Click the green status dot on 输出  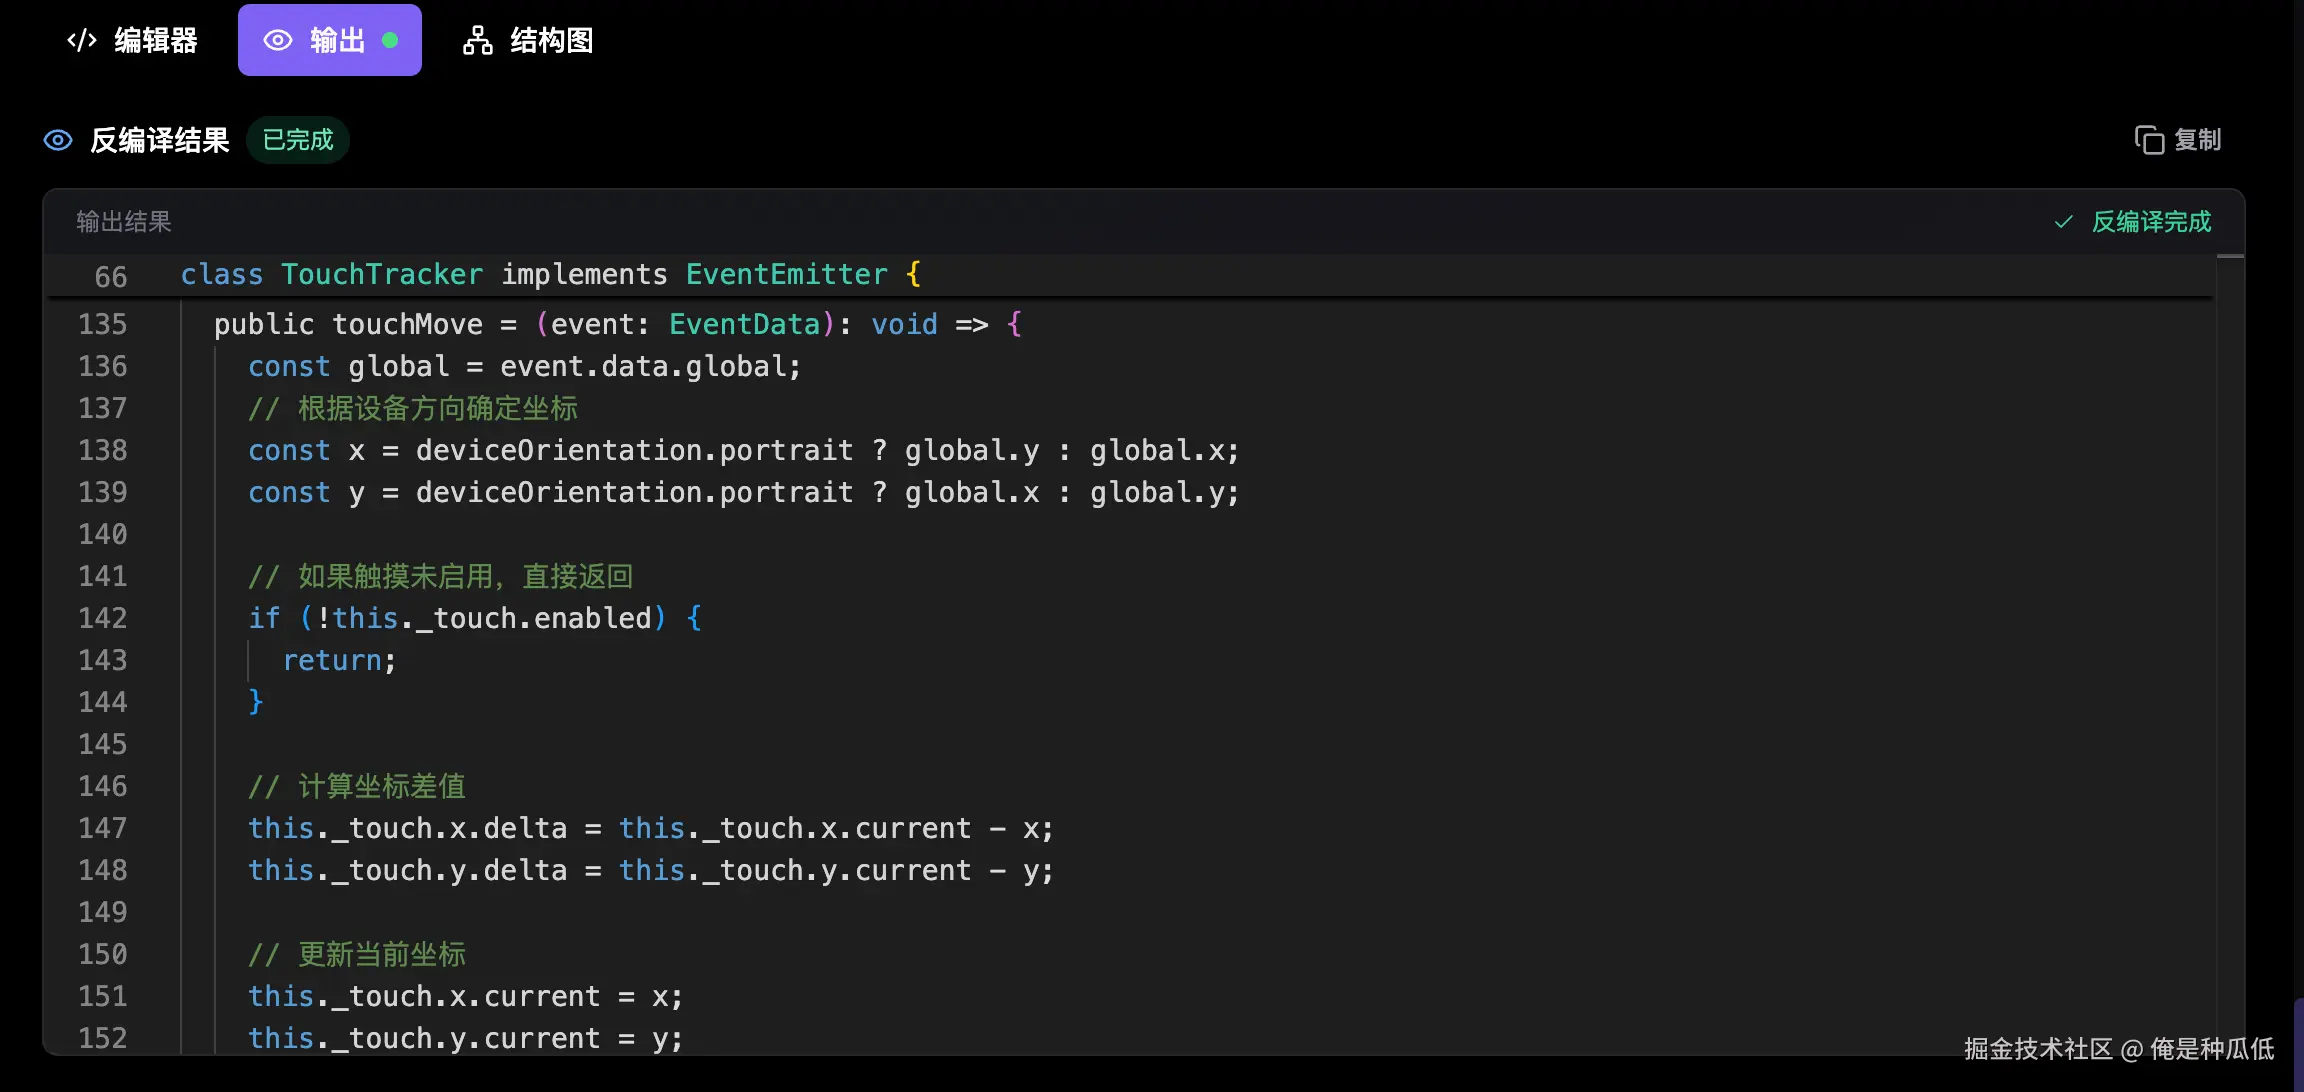(x=390, y=40)
